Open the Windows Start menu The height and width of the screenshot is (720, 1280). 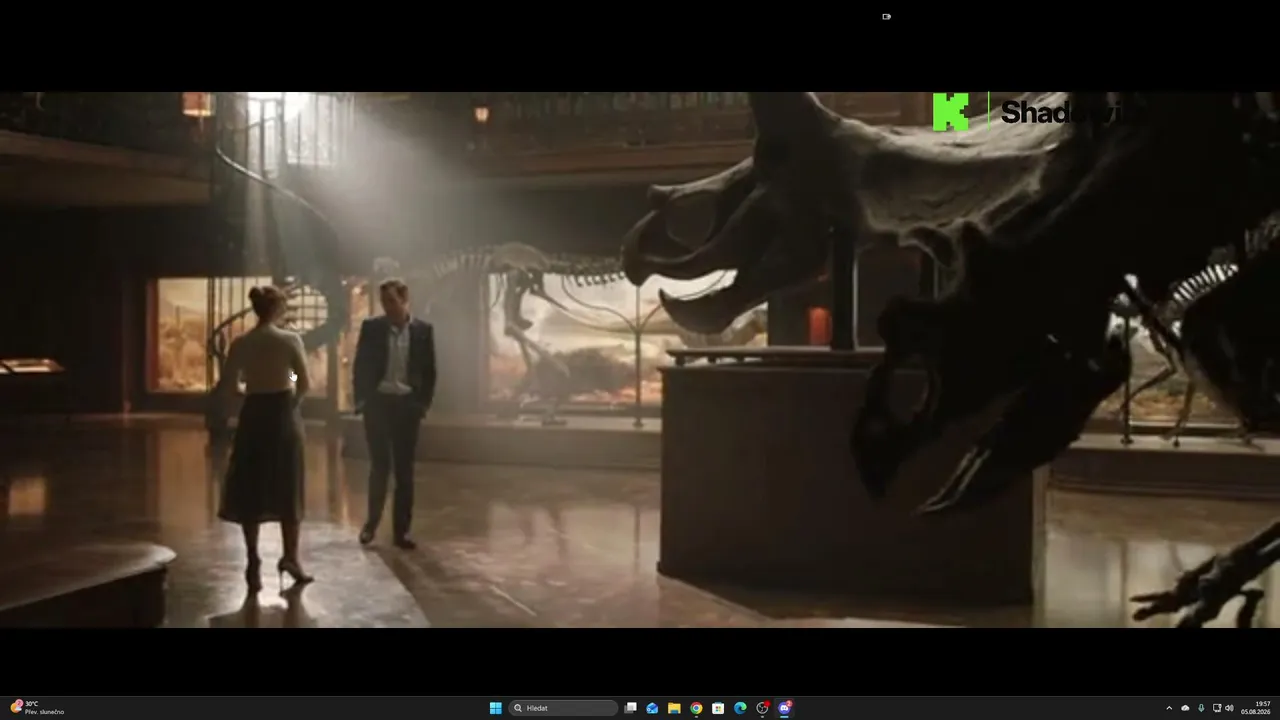(x=495, y=708)
